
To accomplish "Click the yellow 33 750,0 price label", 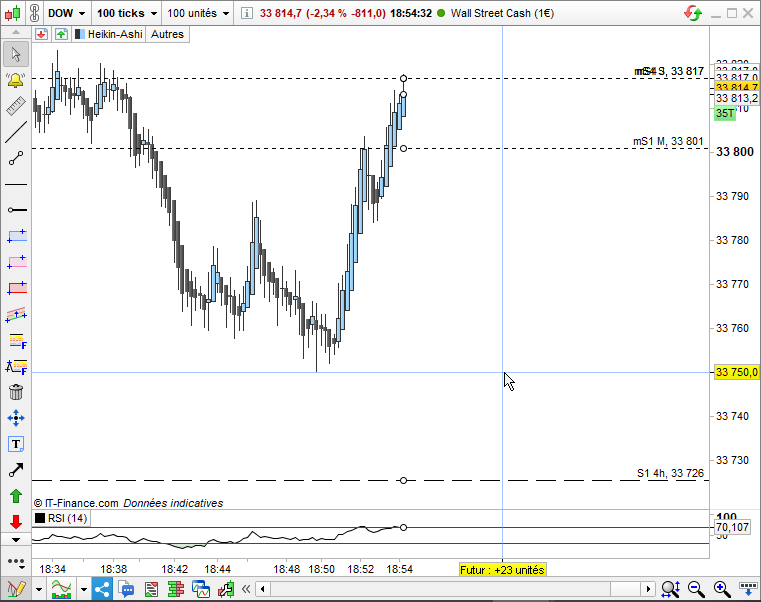I will click(736, 372).
